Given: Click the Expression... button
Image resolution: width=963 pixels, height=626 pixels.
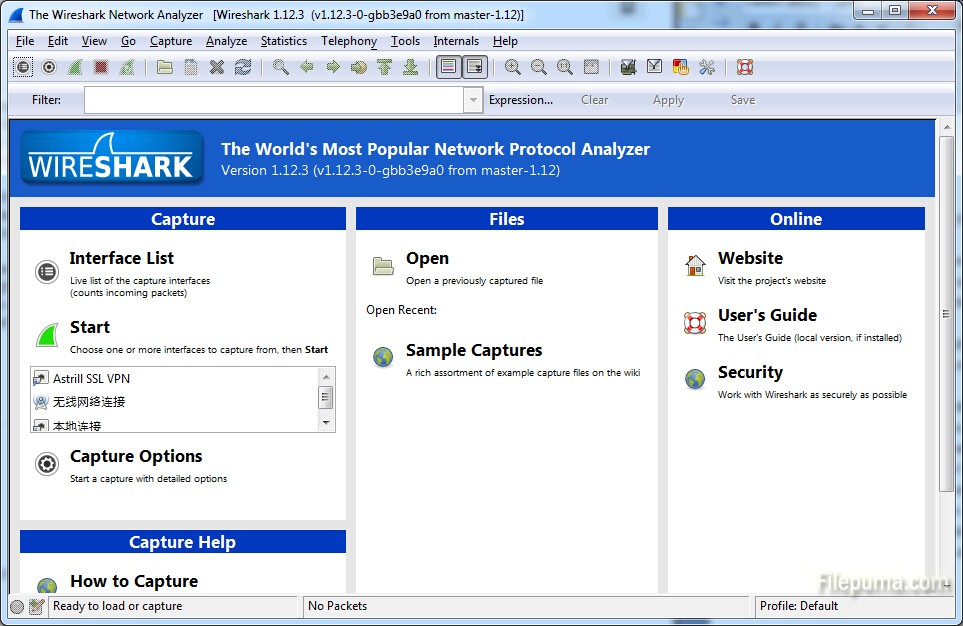Looking at the screenshot, I should [520, 100].
